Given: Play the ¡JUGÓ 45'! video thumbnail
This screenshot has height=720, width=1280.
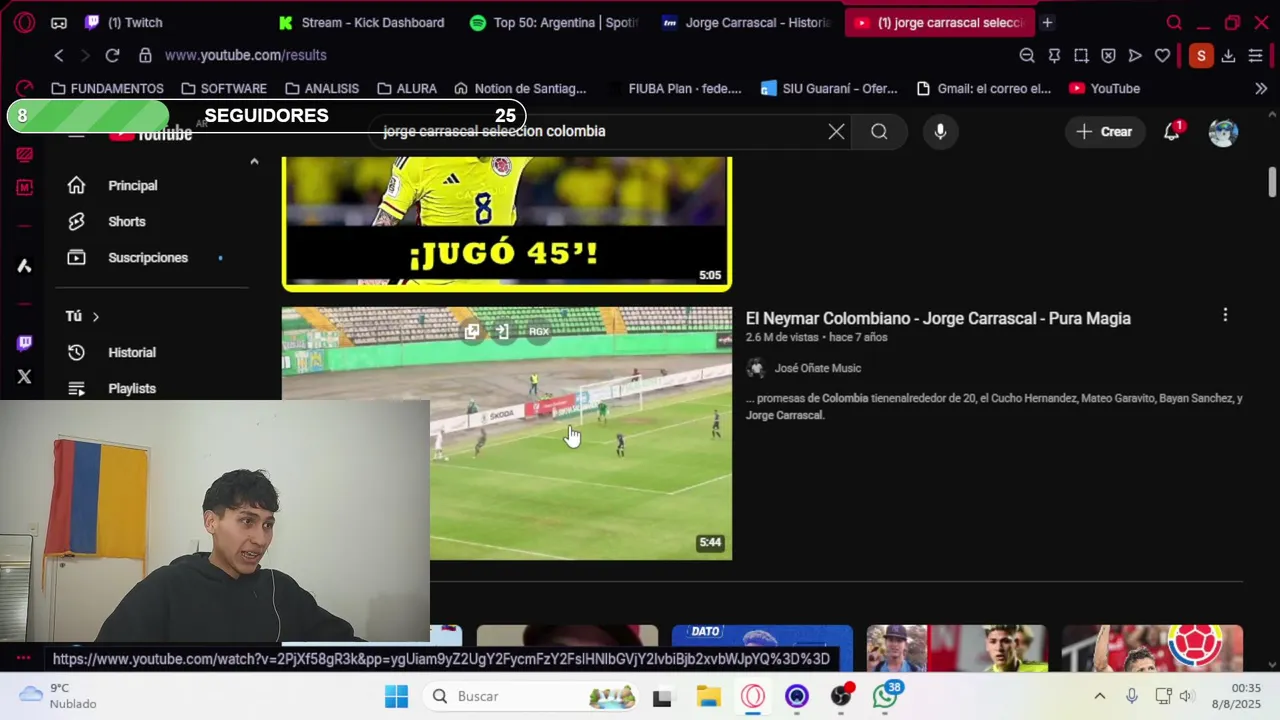Looking at the screenshot, I should (x=507, y=223).
